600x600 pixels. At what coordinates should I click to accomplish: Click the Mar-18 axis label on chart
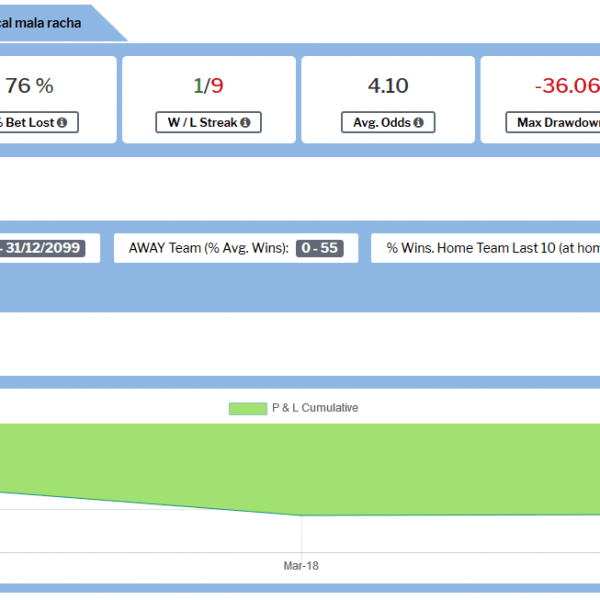click(300, 565)
